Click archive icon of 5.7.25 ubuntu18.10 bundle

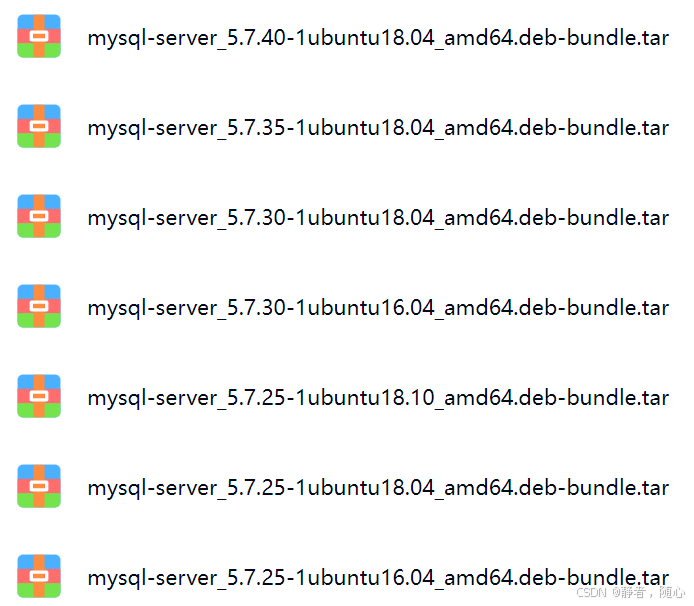coord(39,396)
